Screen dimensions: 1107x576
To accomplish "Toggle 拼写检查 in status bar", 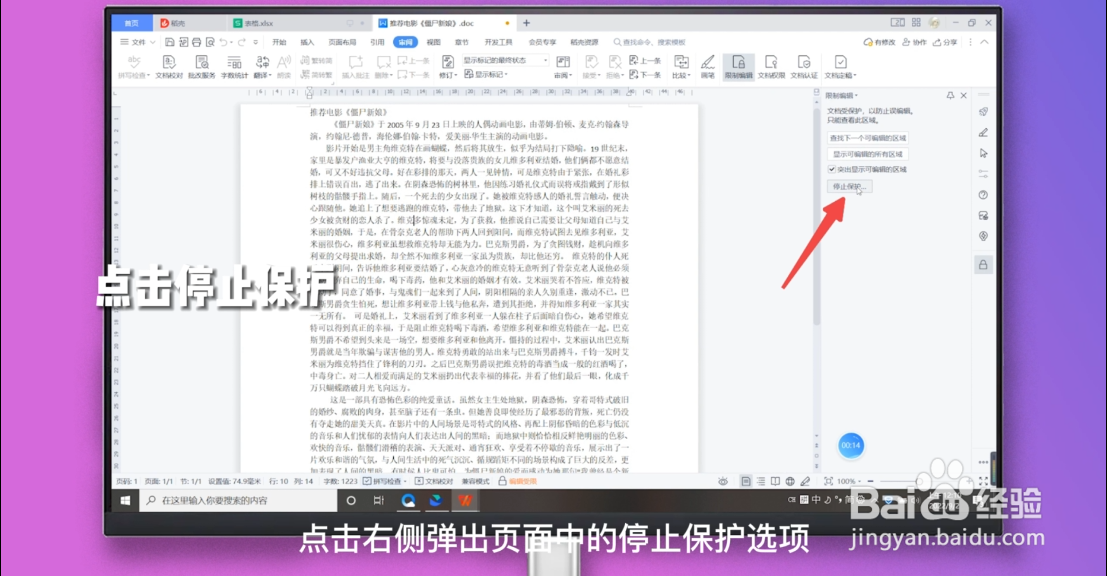I will click(x=385, y=481).
